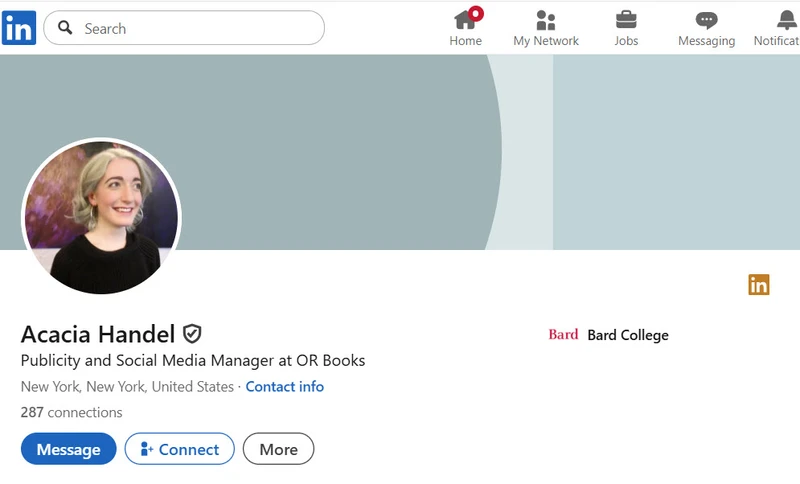
Task: Click the LinkedIn logo
Action: pyautogui.click(x=19, y=28)
